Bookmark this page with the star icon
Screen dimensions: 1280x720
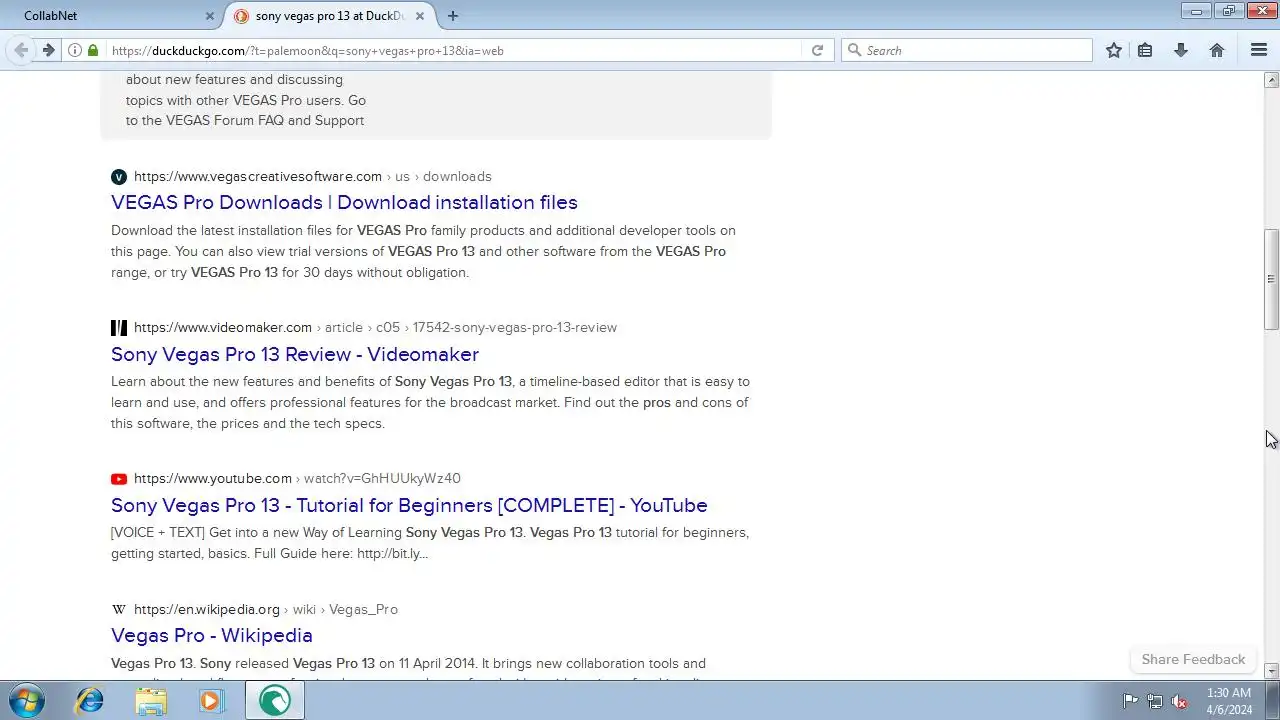1114,50
